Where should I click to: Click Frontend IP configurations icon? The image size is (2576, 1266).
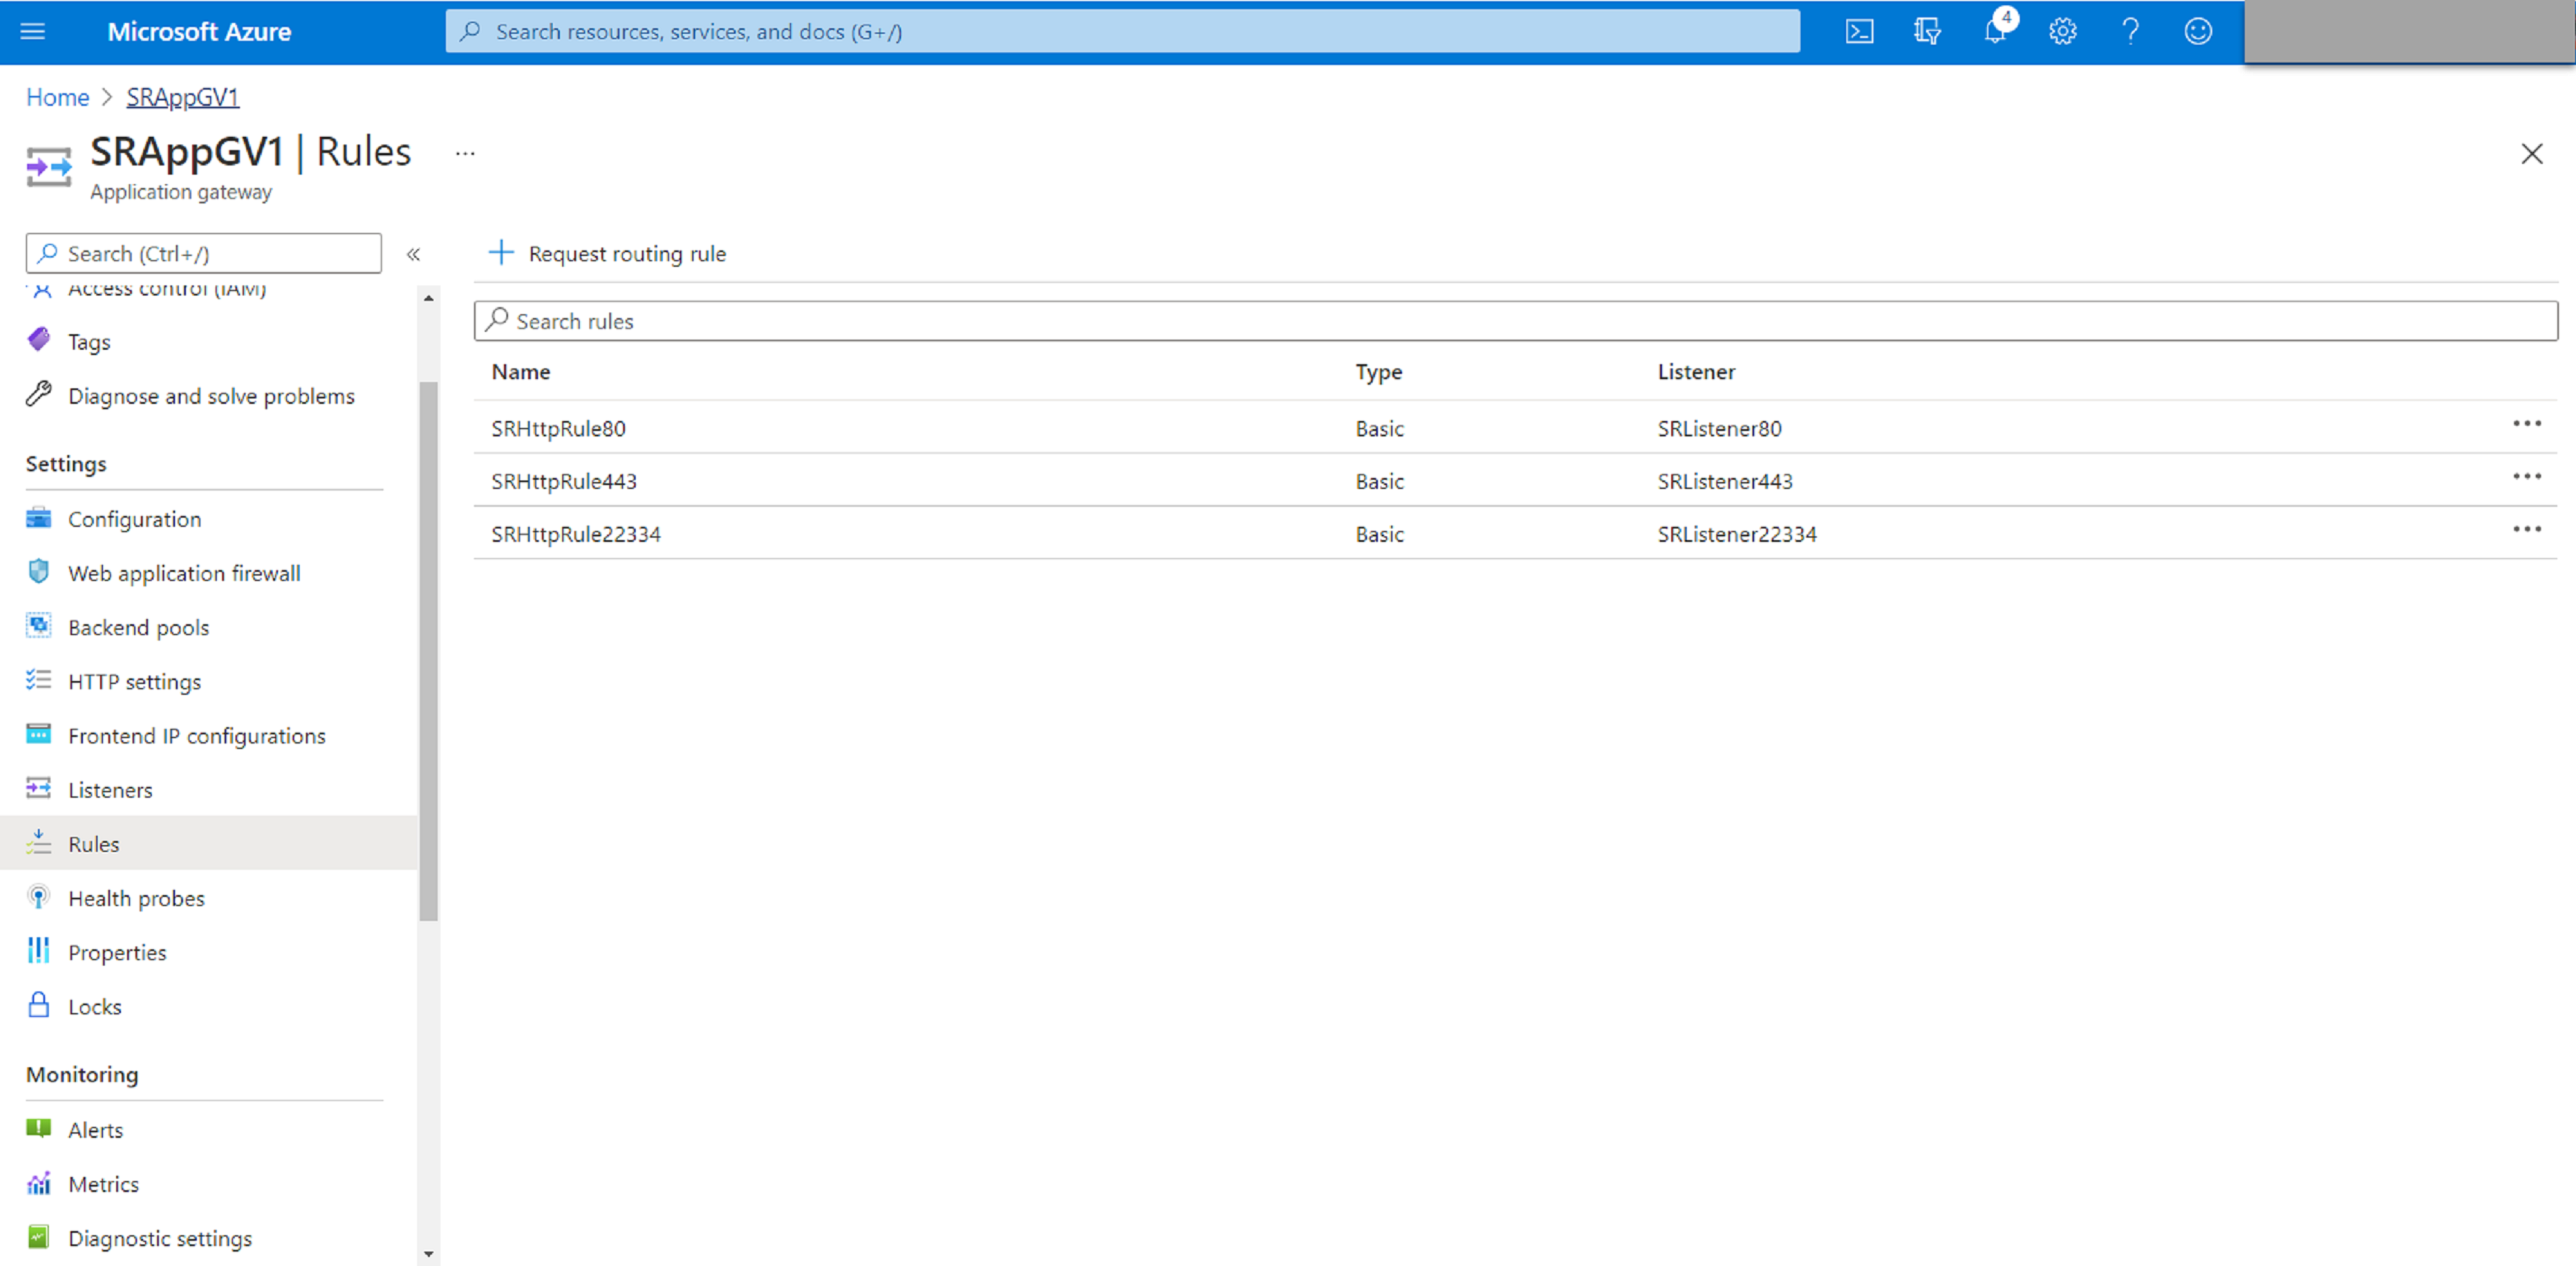click(x=36, y=734)
